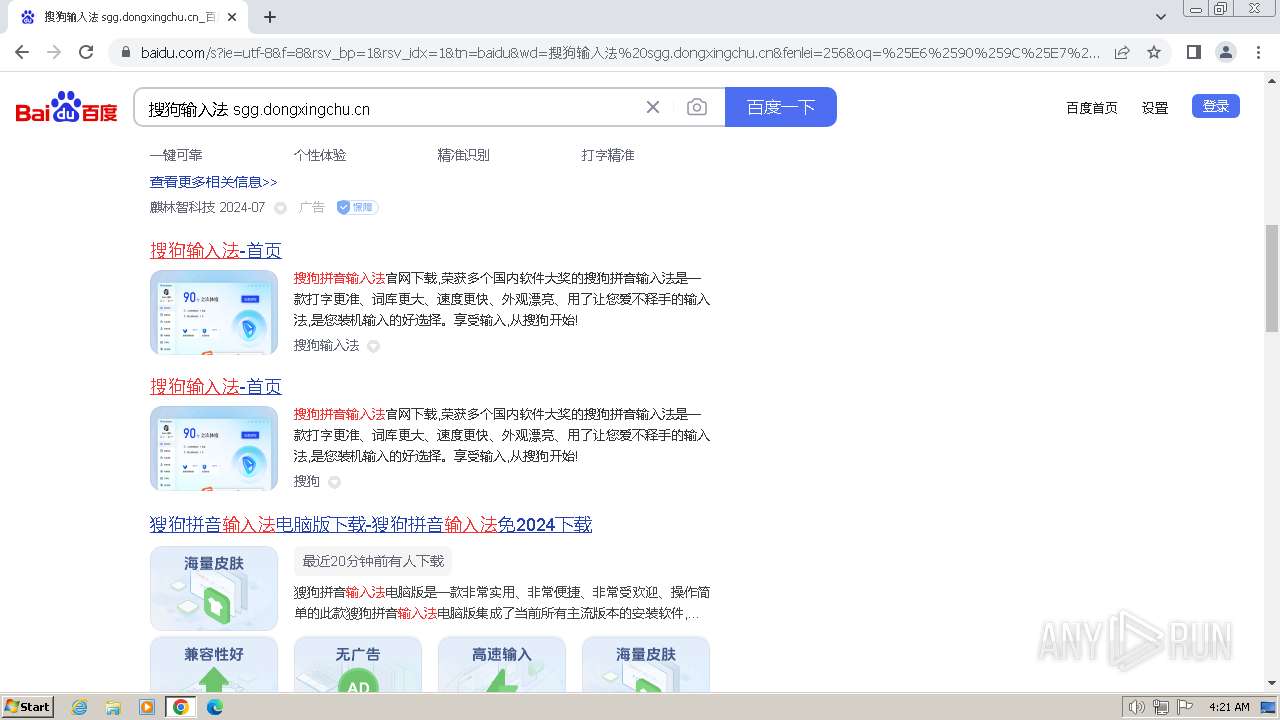Click the 百度一下 search button
The height and width of the screenshot is (720, 1280).
coord(781,107)
